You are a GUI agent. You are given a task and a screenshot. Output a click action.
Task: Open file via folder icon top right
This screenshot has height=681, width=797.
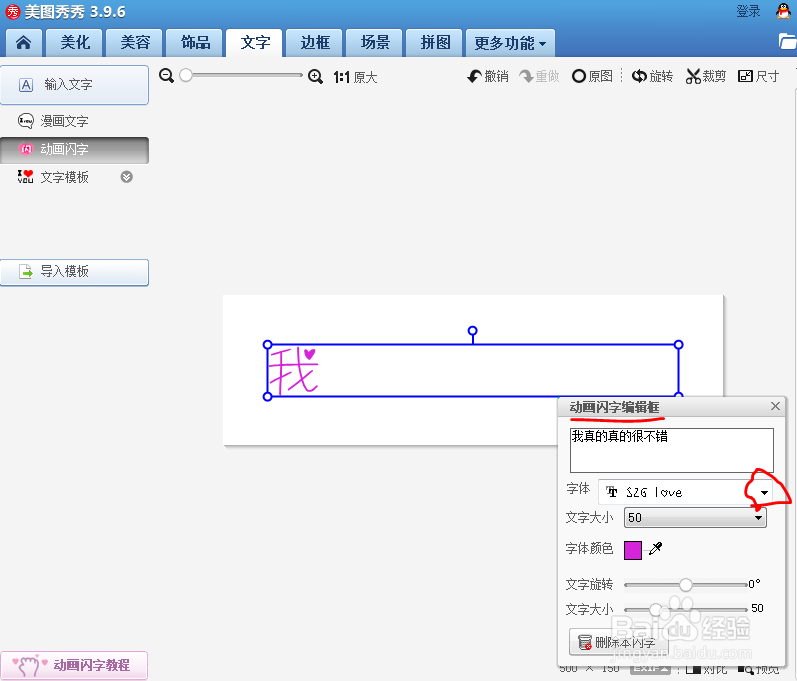(787, 42)
